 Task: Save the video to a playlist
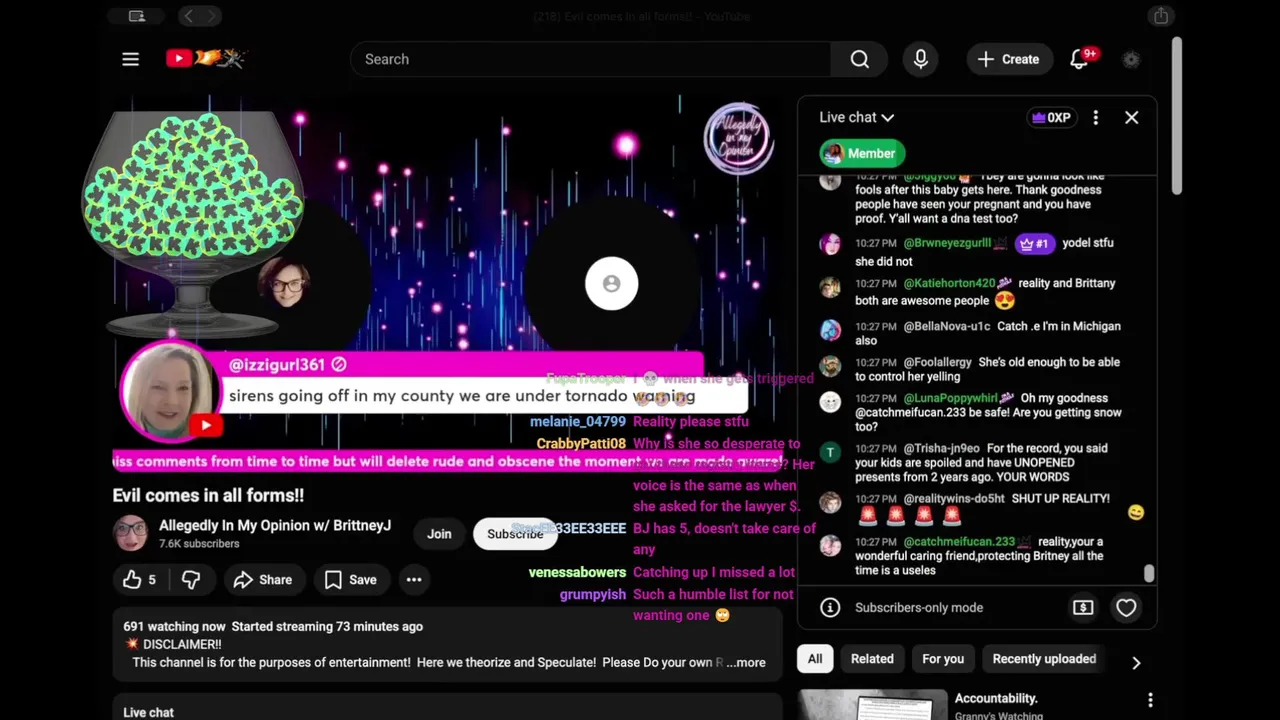click(351, 579)
